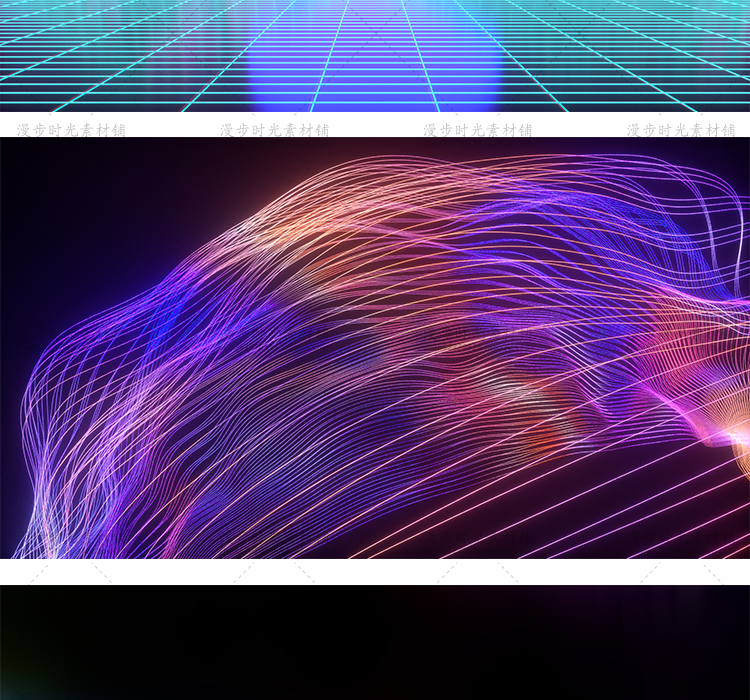Click the white strip below the wave image
The height and width of the screenshot is (700, 750).
point(375,571)
